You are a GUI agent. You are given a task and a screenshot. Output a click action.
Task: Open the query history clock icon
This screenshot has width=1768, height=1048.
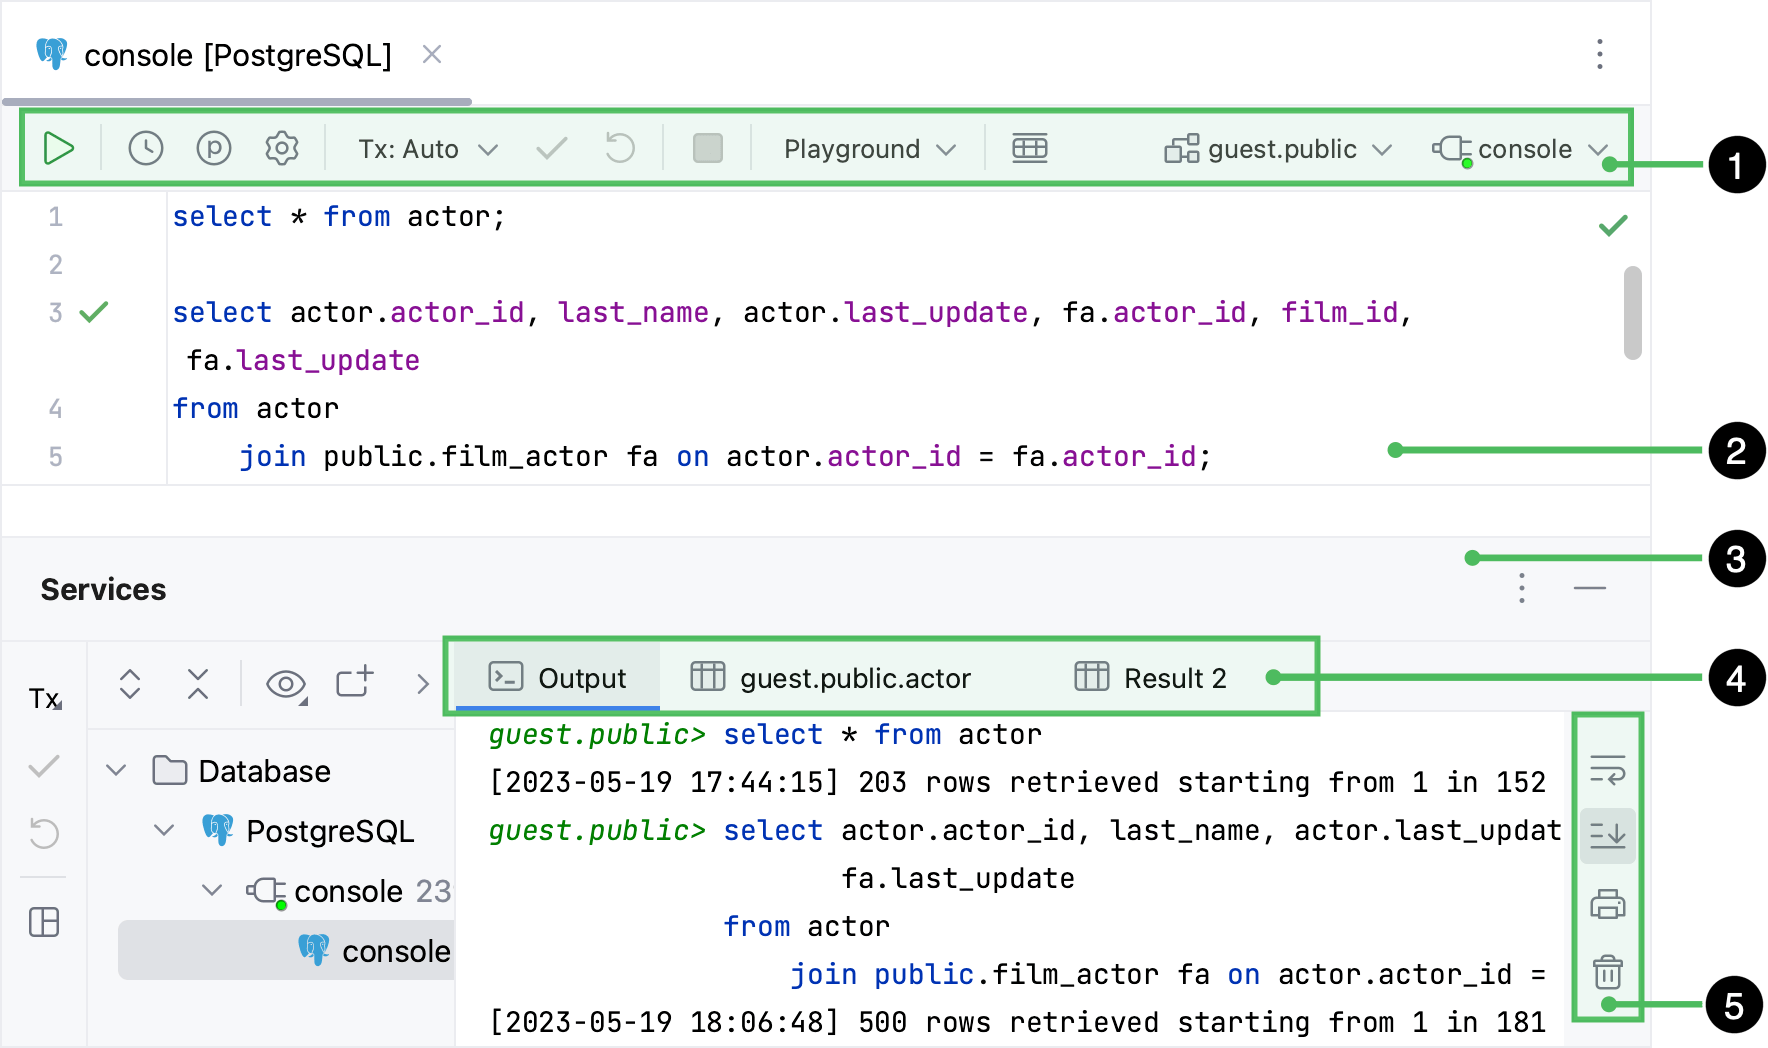pyautogui.click(x=144, y=148)
